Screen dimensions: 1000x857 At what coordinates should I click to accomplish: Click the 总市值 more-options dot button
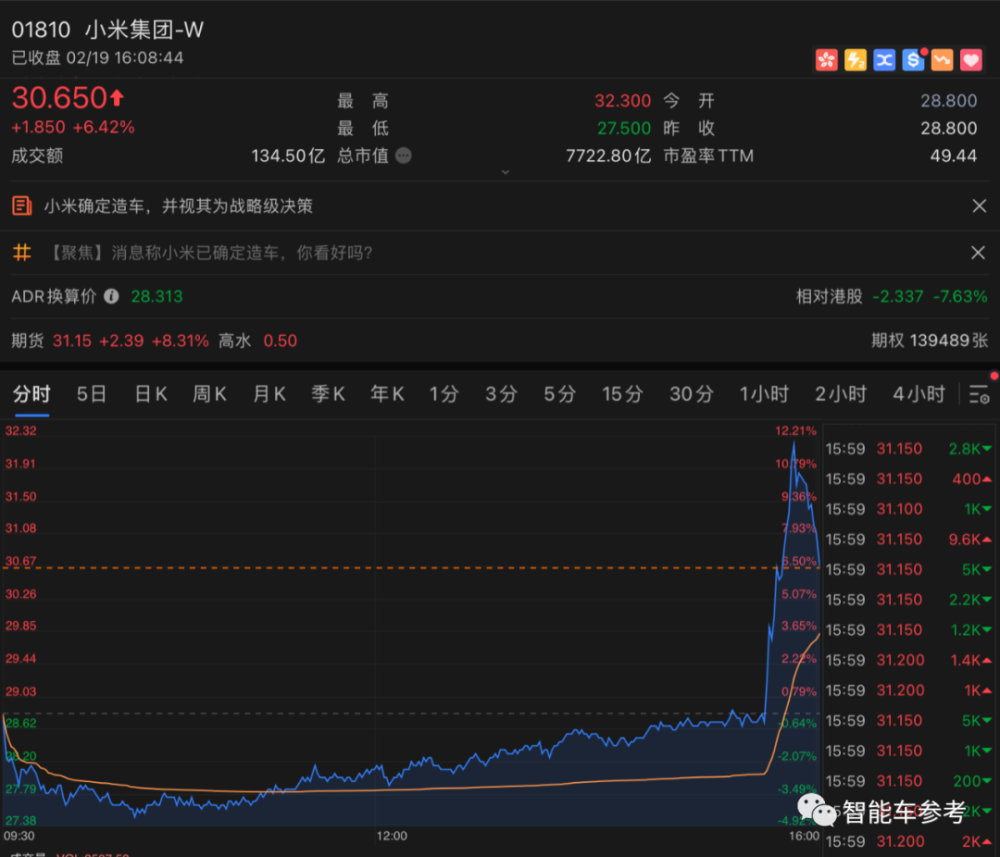click(x=403, y=156)
